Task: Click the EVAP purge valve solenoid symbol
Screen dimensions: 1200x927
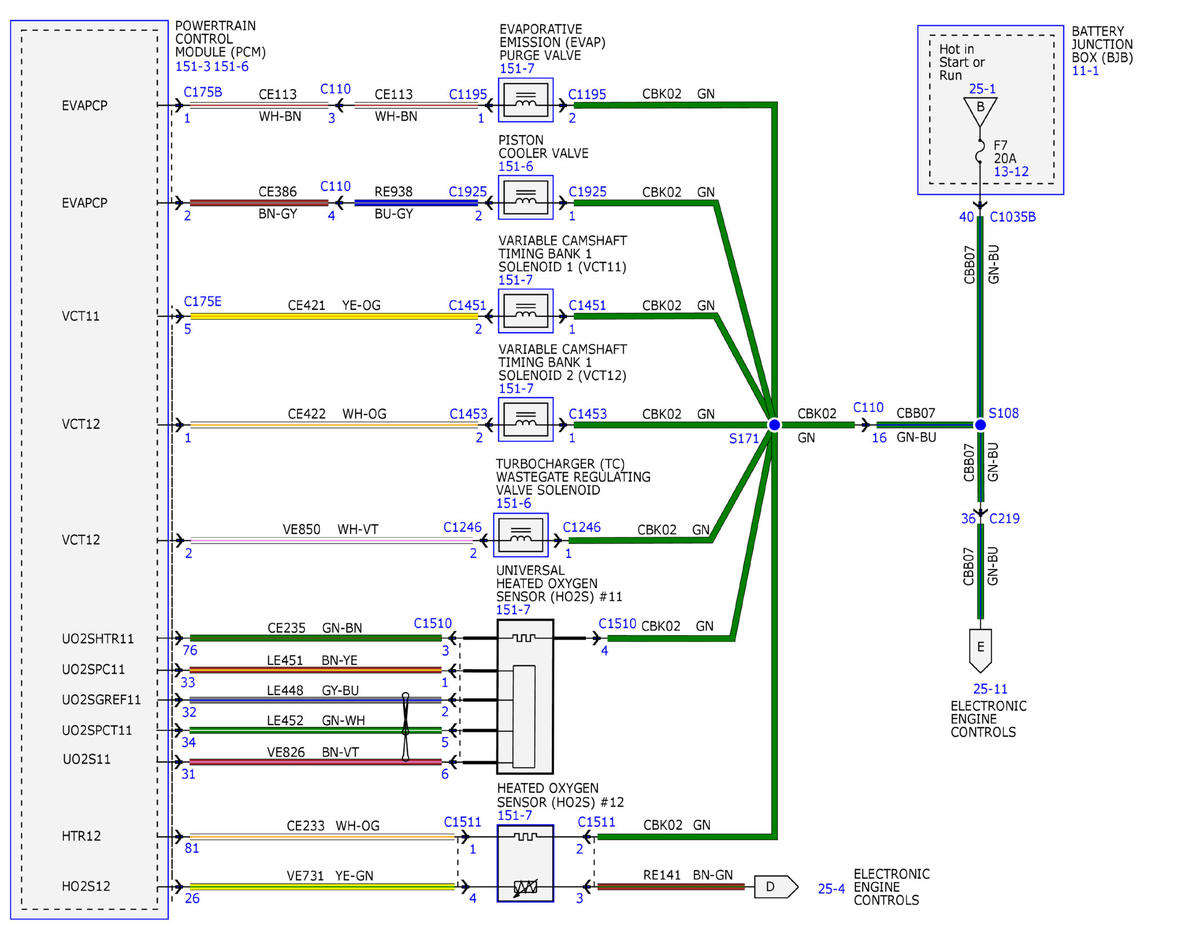Action: tap(525, 101)
